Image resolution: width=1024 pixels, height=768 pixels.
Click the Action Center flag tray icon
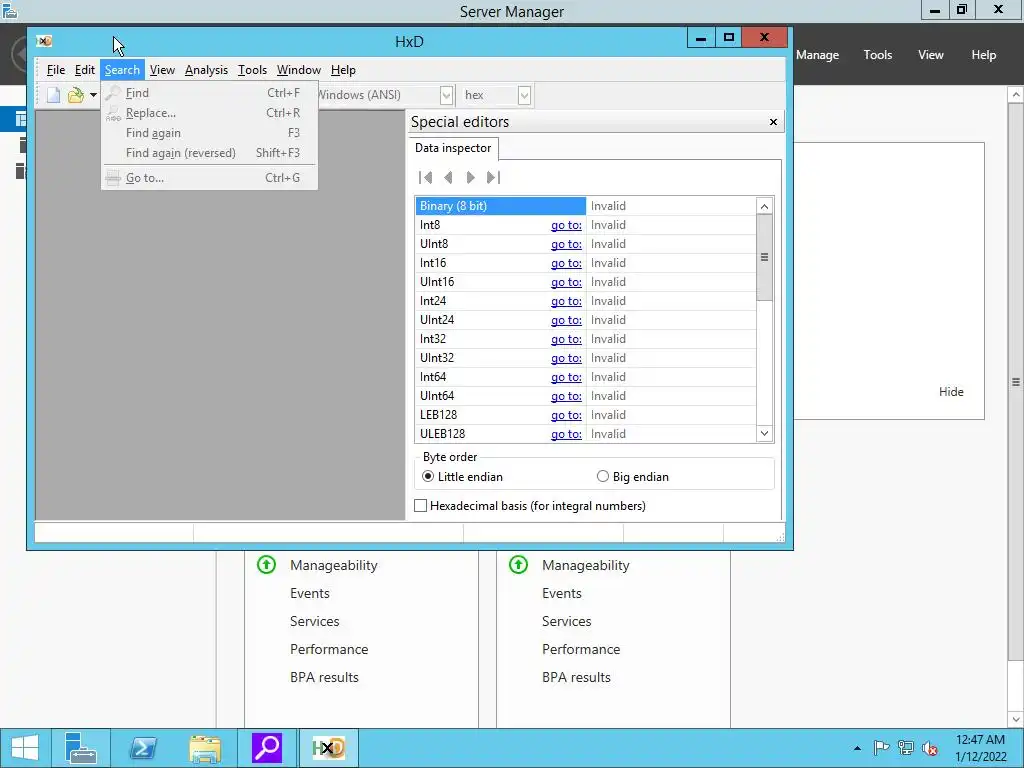click(x=881, y=748)
